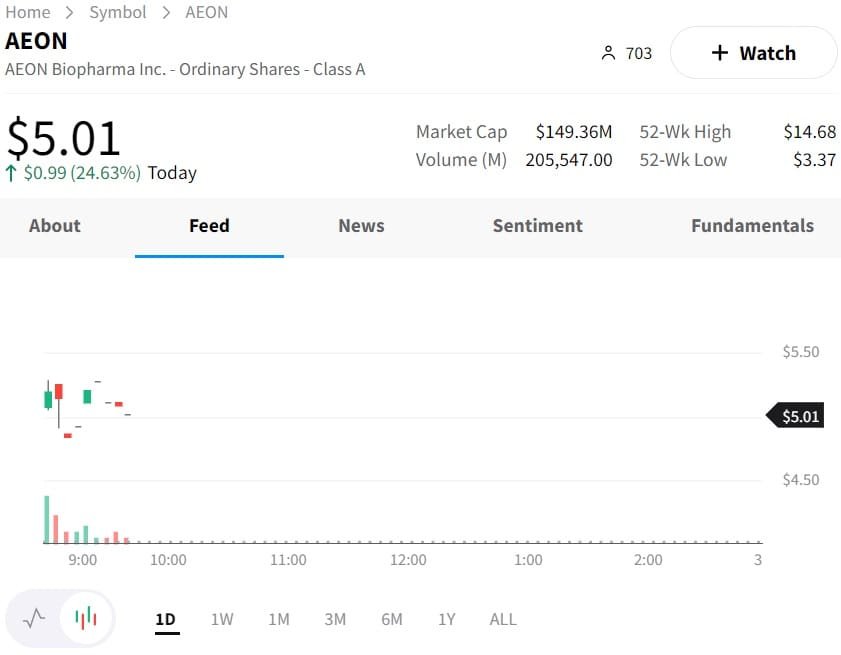This screenshot has height=655, width=841.
Task: Click the tallest green volume bar
Action: (x=46, y=519)
